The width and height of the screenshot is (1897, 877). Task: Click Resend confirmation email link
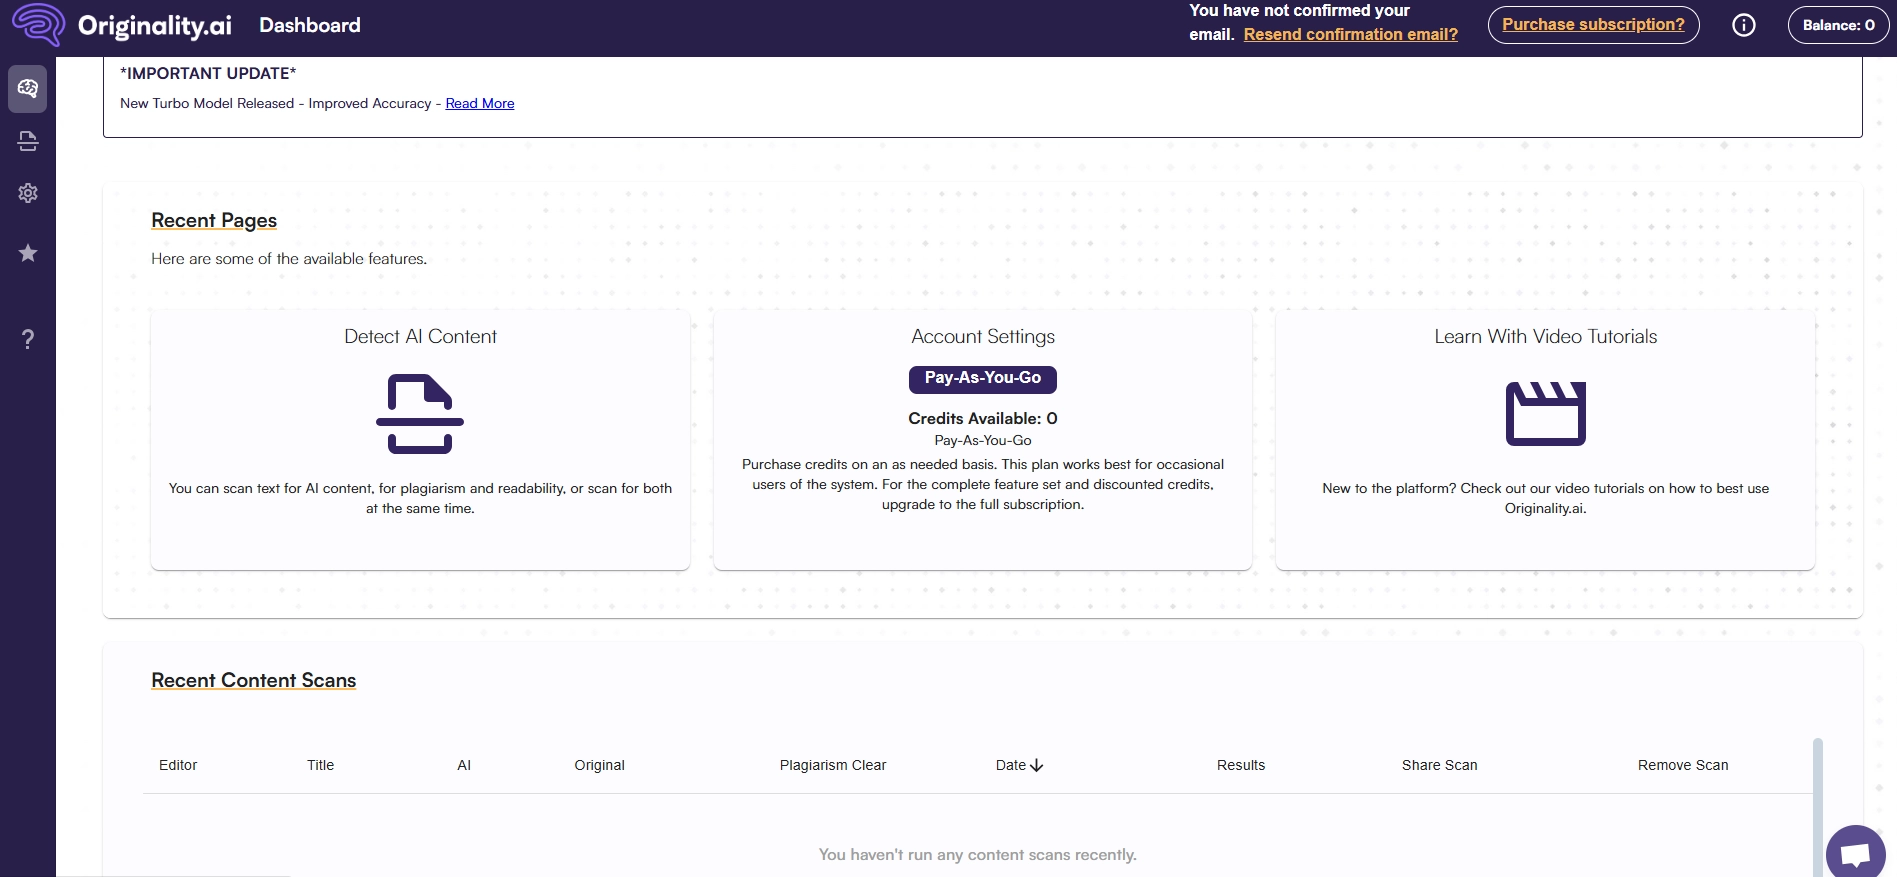click(x=1351, y=34)
